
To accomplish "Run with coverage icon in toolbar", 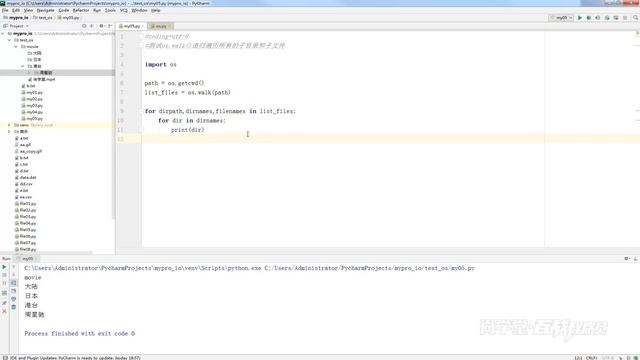I will point(598,18).
